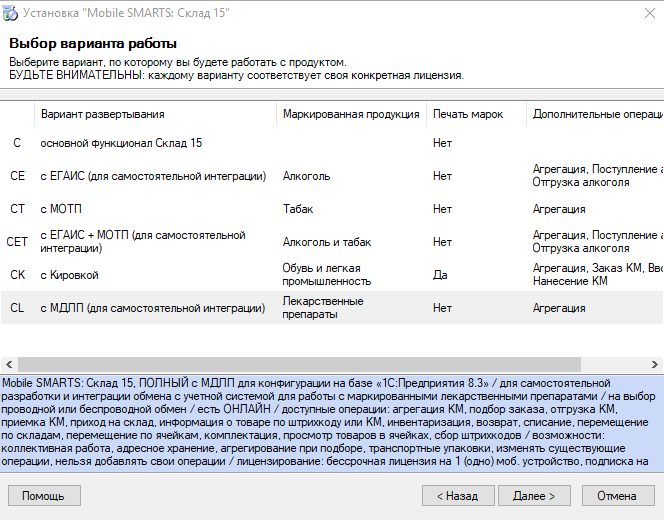Click the Алкоголь cell

click(306, 176)
